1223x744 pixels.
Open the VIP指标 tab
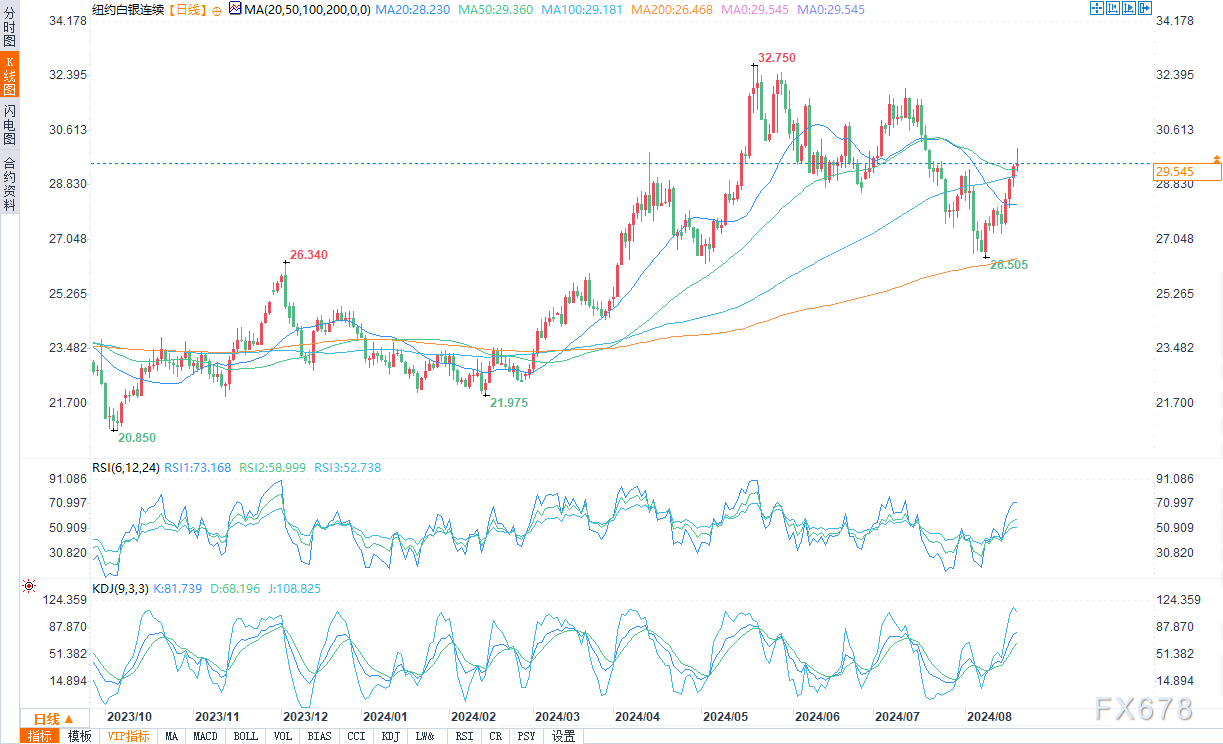coord(127,736)
